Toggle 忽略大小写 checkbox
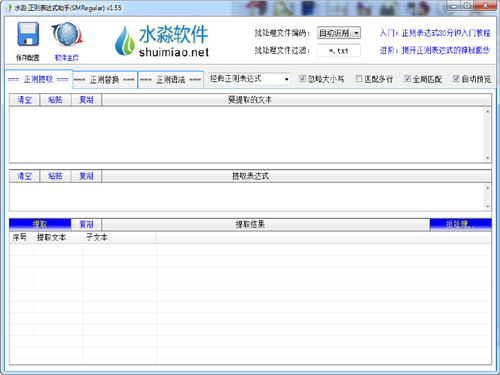500x375 pixels. point(302,79)
